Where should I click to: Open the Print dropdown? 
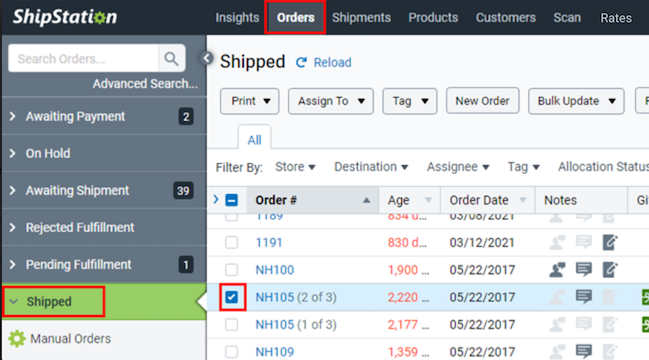(250, 101)
